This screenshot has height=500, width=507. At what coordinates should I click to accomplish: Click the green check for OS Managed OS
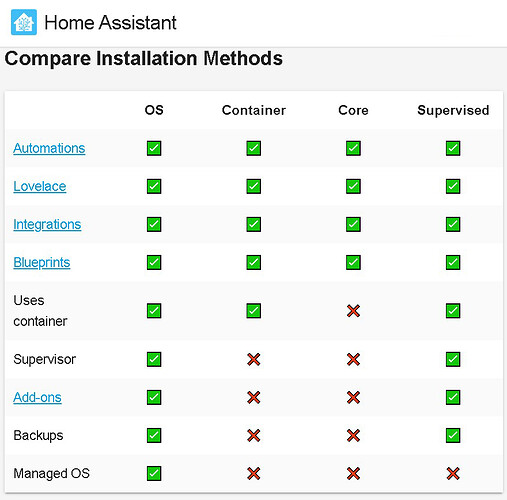point(154,473)
